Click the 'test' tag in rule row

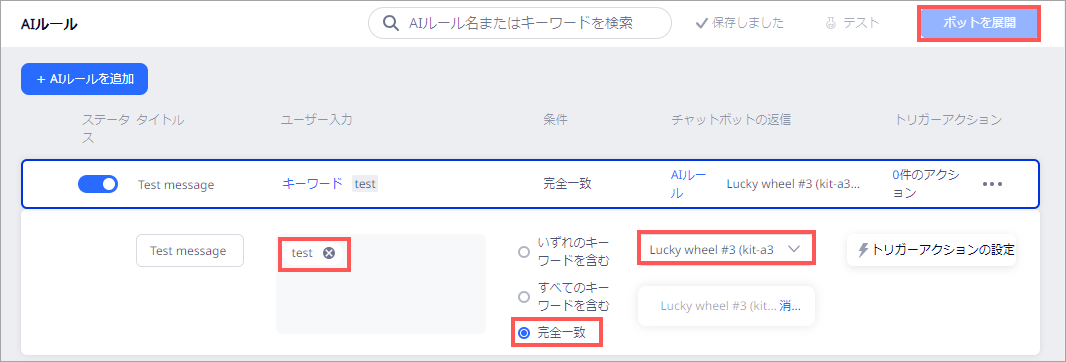pyautogui.click(x=365, y=184)
